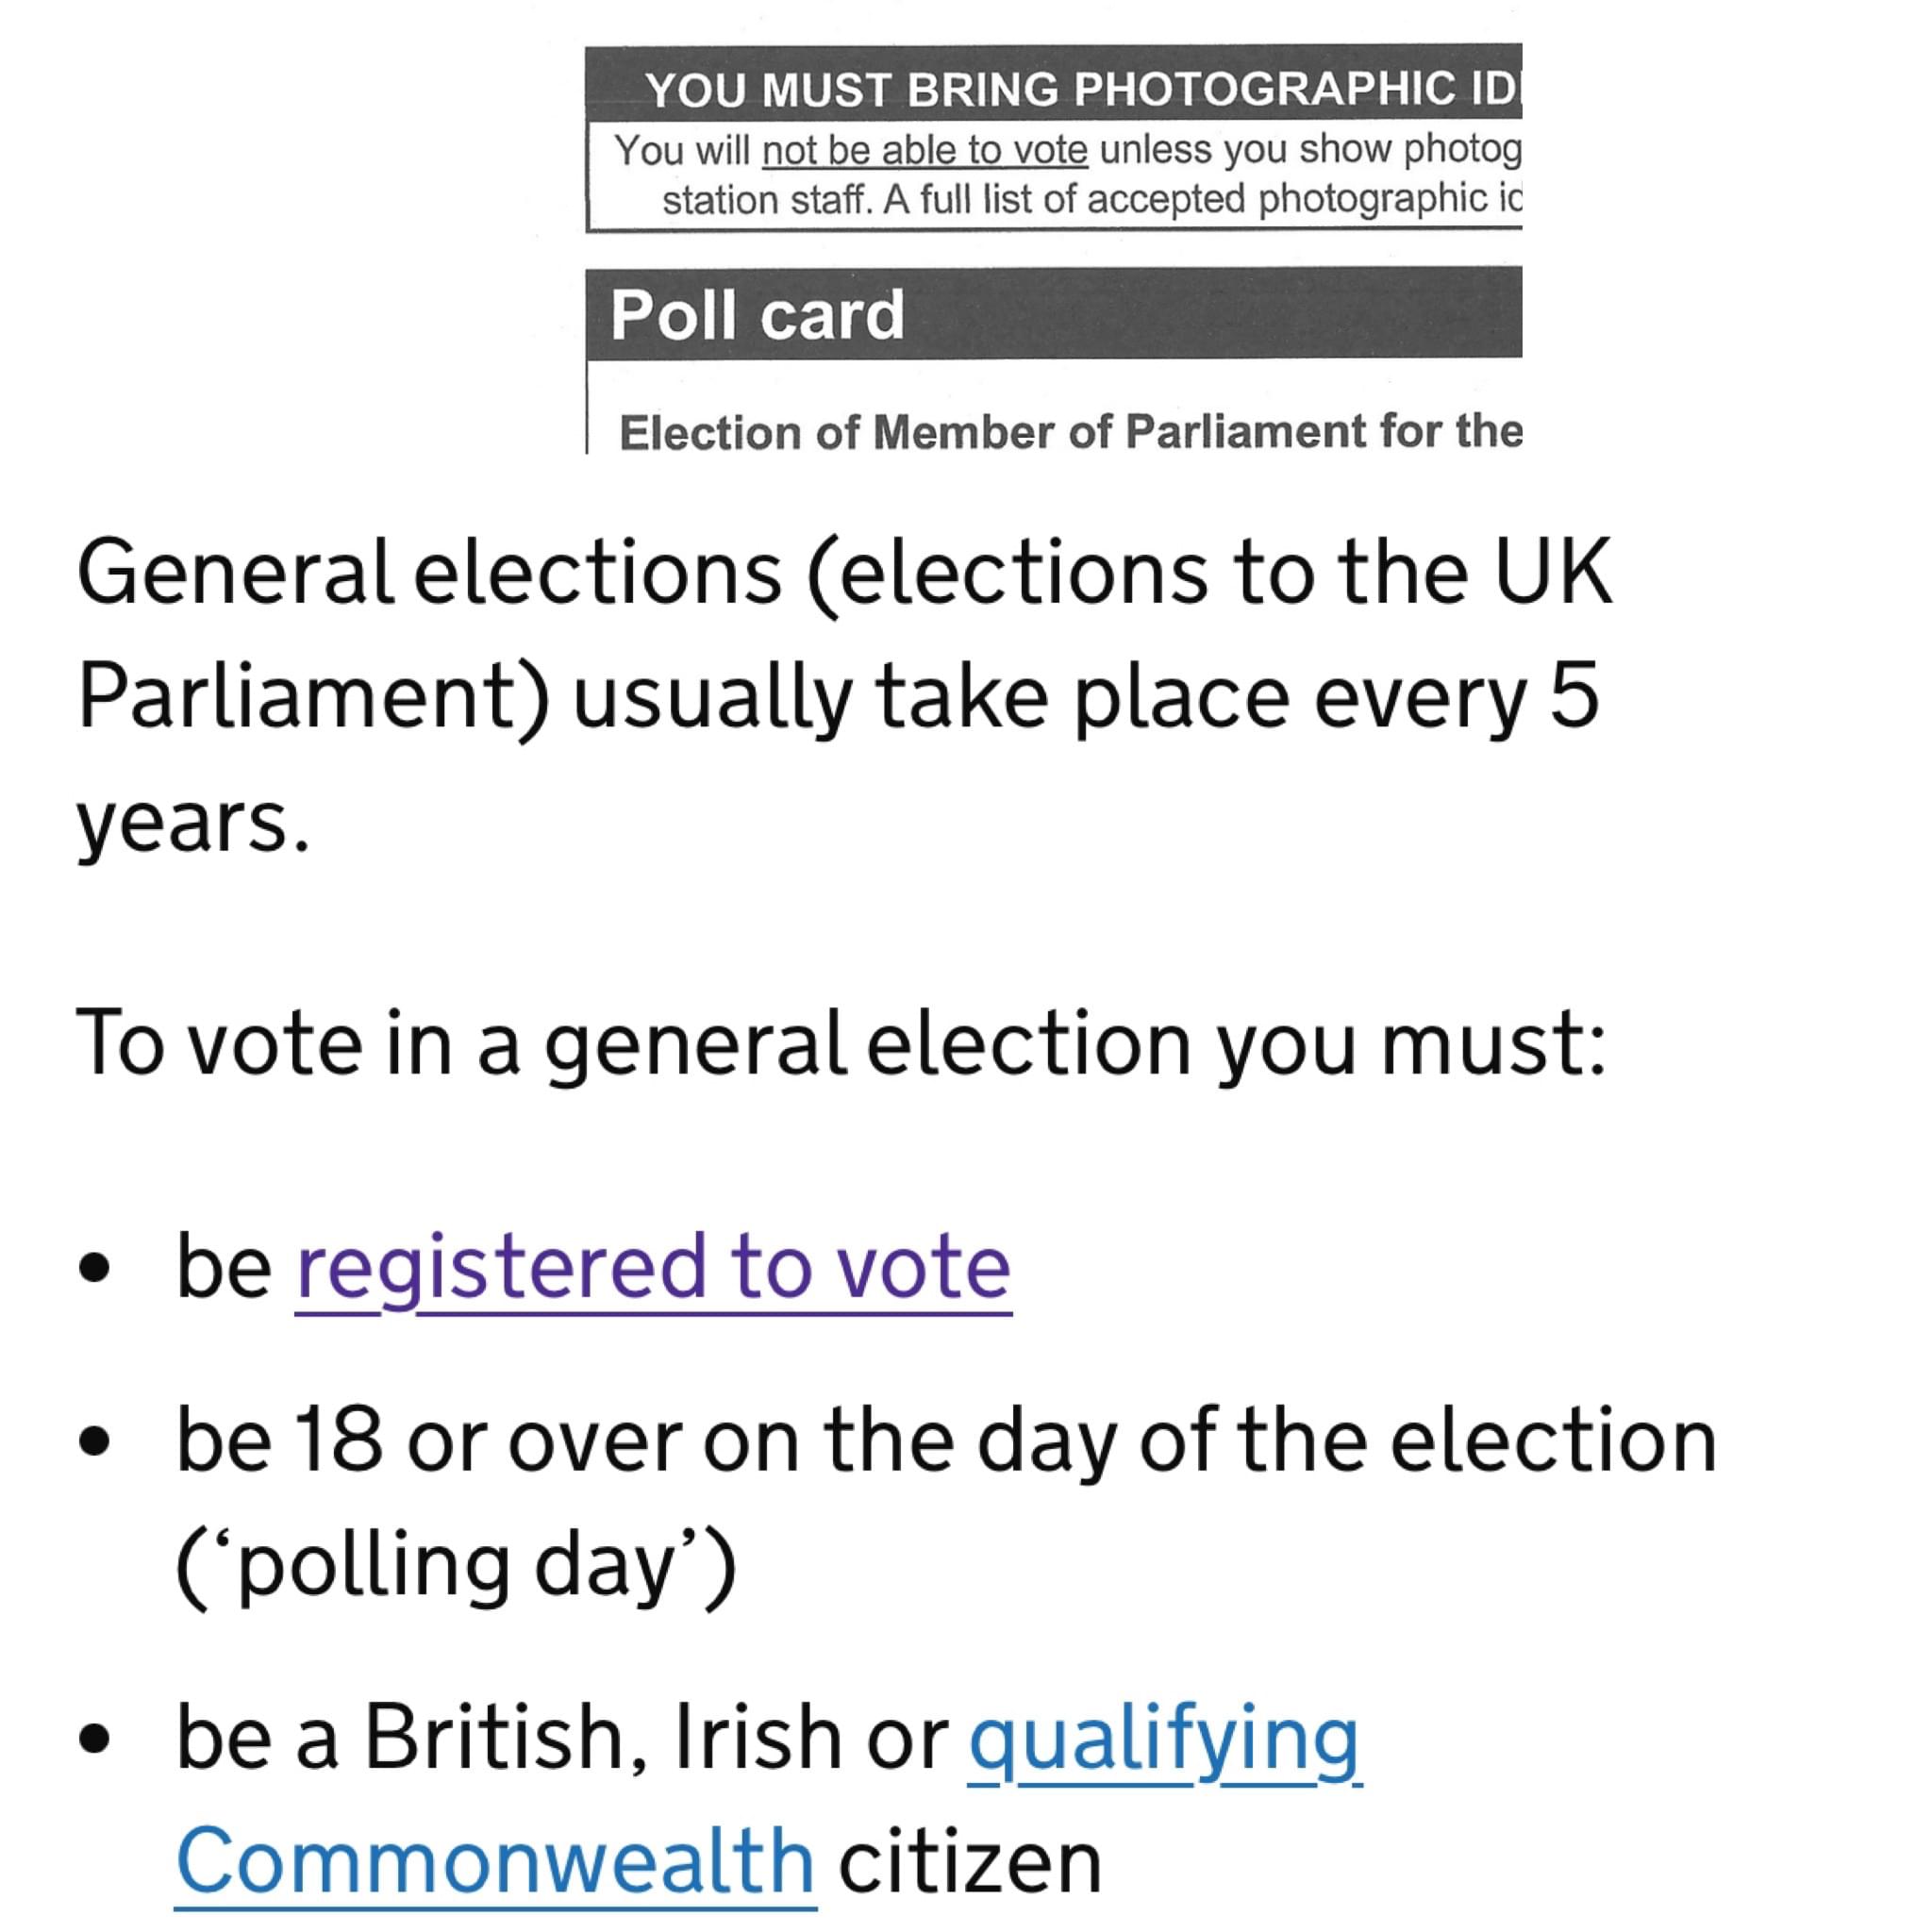Click the word 'citizen' after Commonwealth
The width and height of the screenshot is (1932, 1932).
[x=970, y=1862]
